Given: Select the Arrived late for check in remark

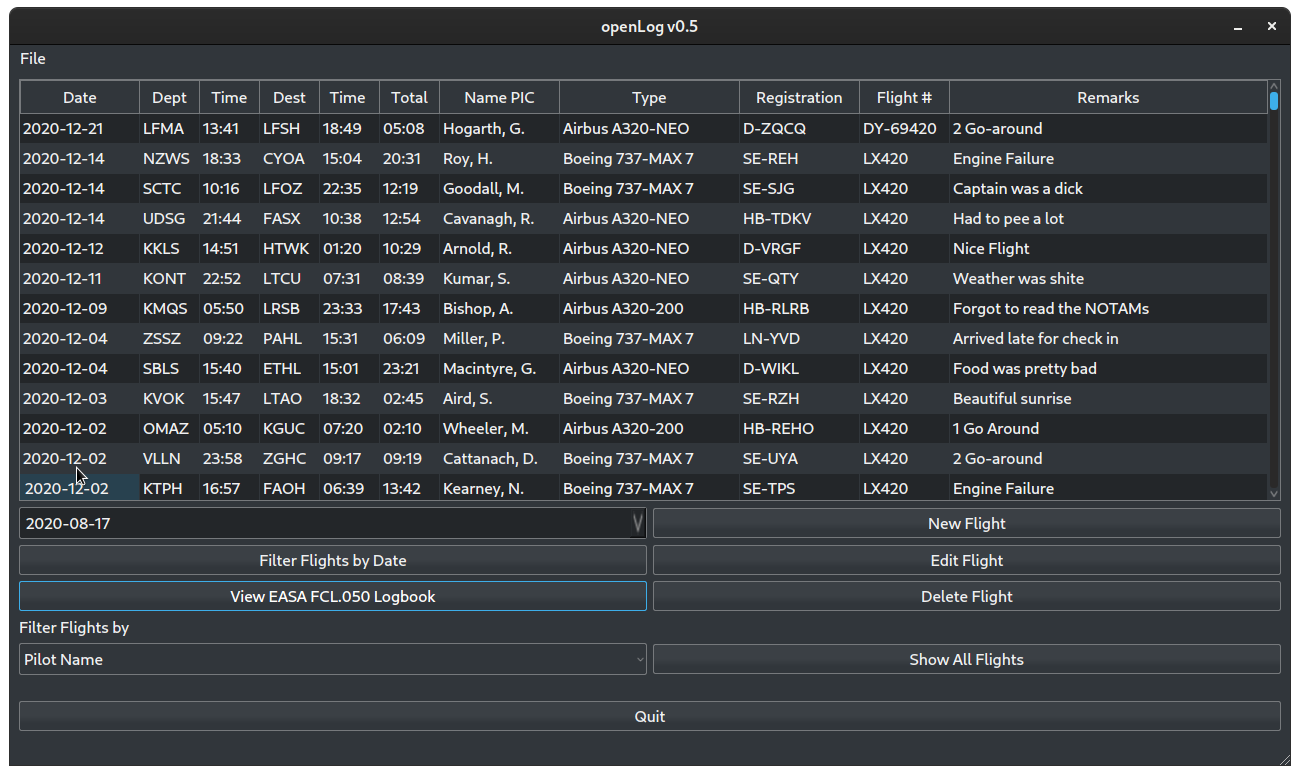Looking at the screenshot, I should tap(1108, 338).
